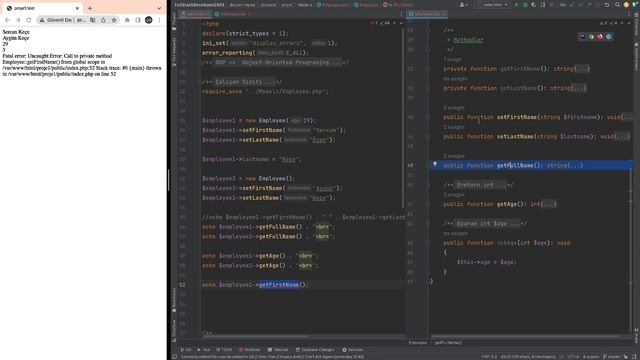The width and height of the screenshot is (640, 360).
Task: Click the not-secure warning icon in the address bar
Action: pos(42,20)
